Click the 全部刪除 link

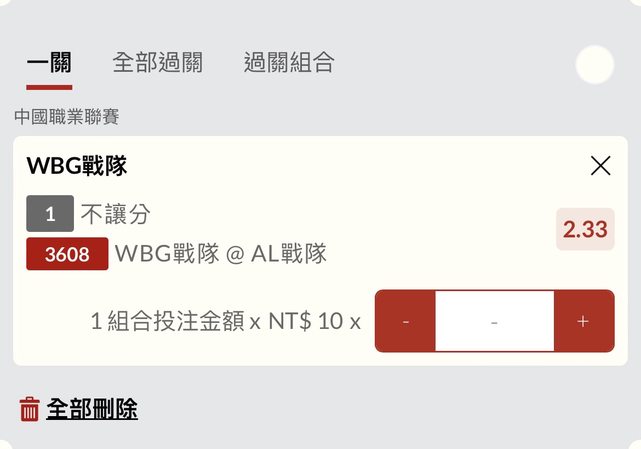[92, 409]
